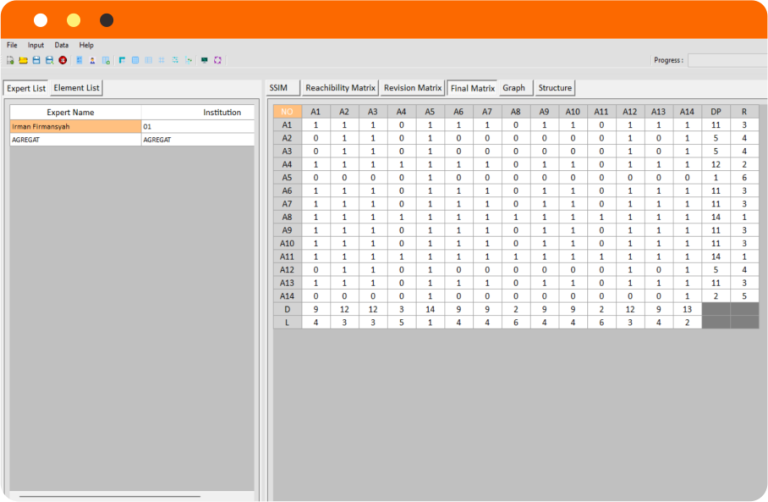This screenshot has width=768, height=502.
Task: Click the DP value 12 in row A4
Action: point(716,165)
